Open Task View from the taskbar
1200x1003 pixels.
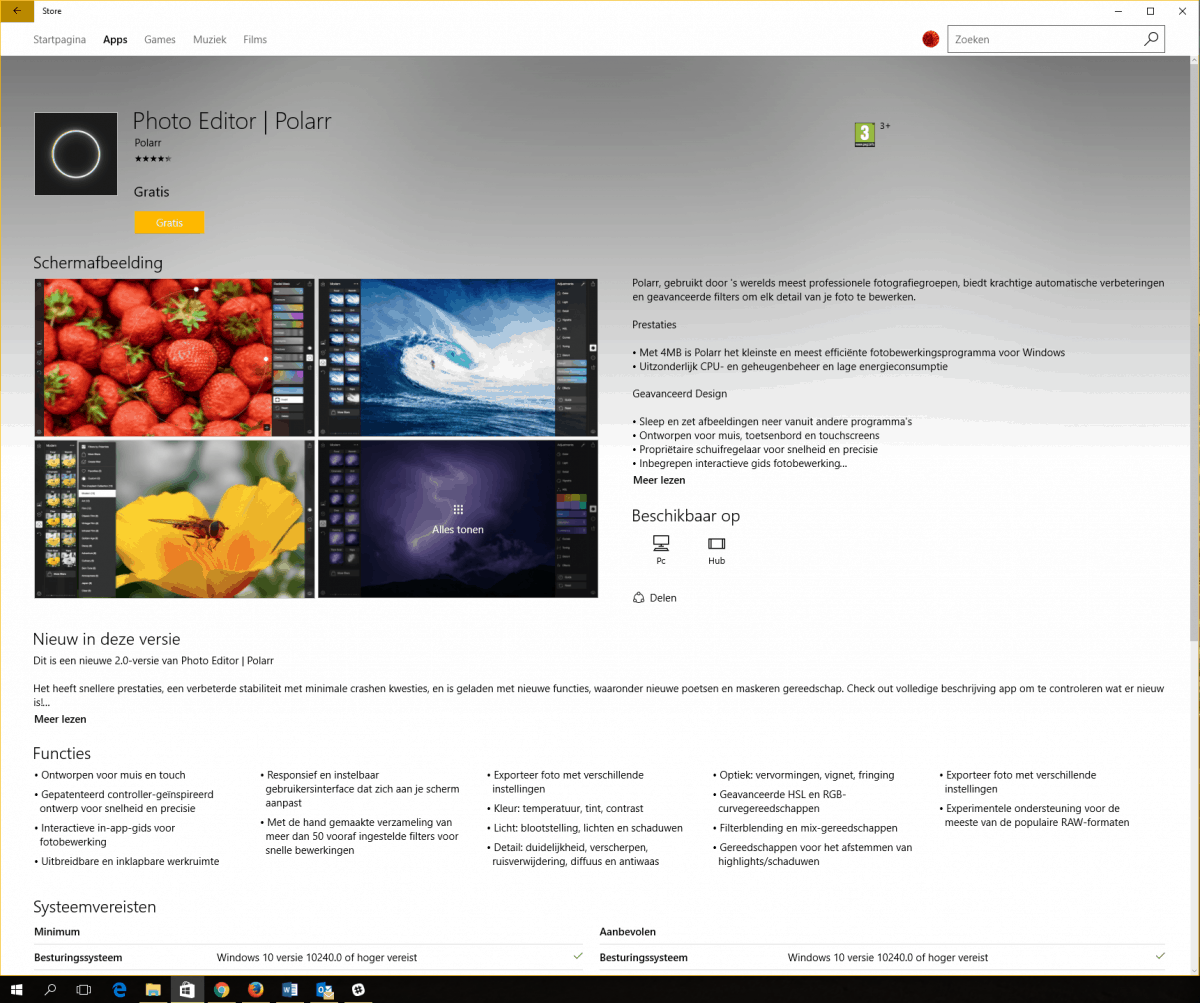(x=84, y=990)
